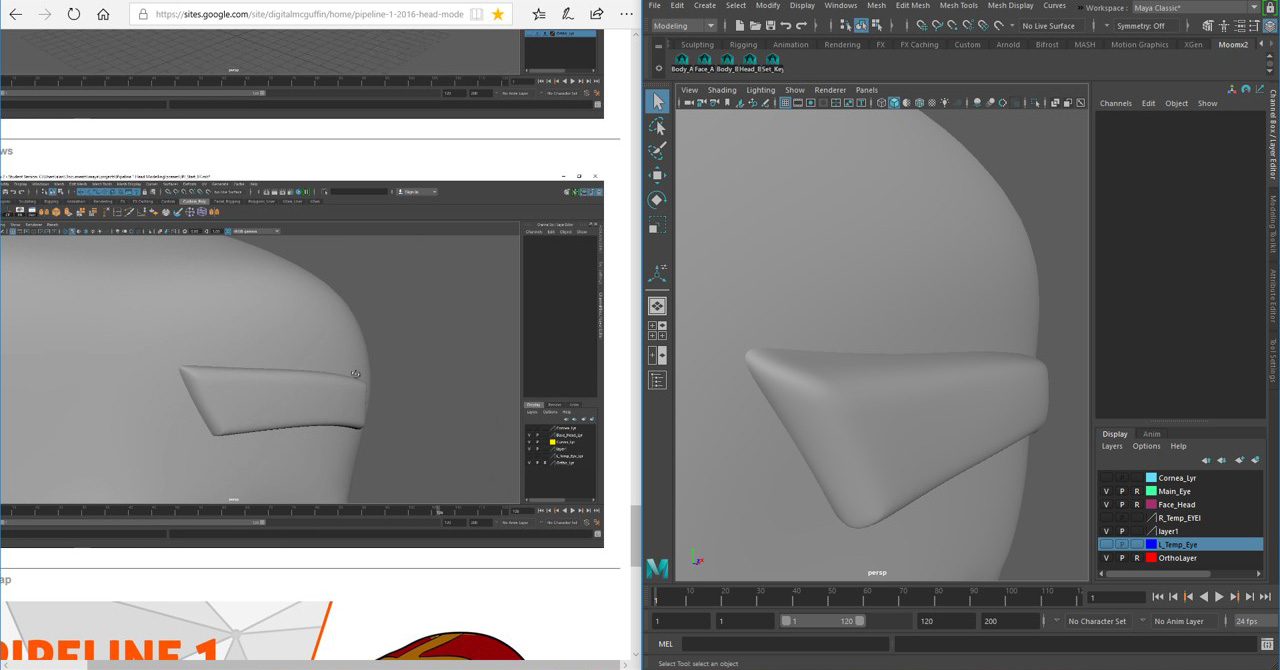Play animation backwards

point(1204,596)
